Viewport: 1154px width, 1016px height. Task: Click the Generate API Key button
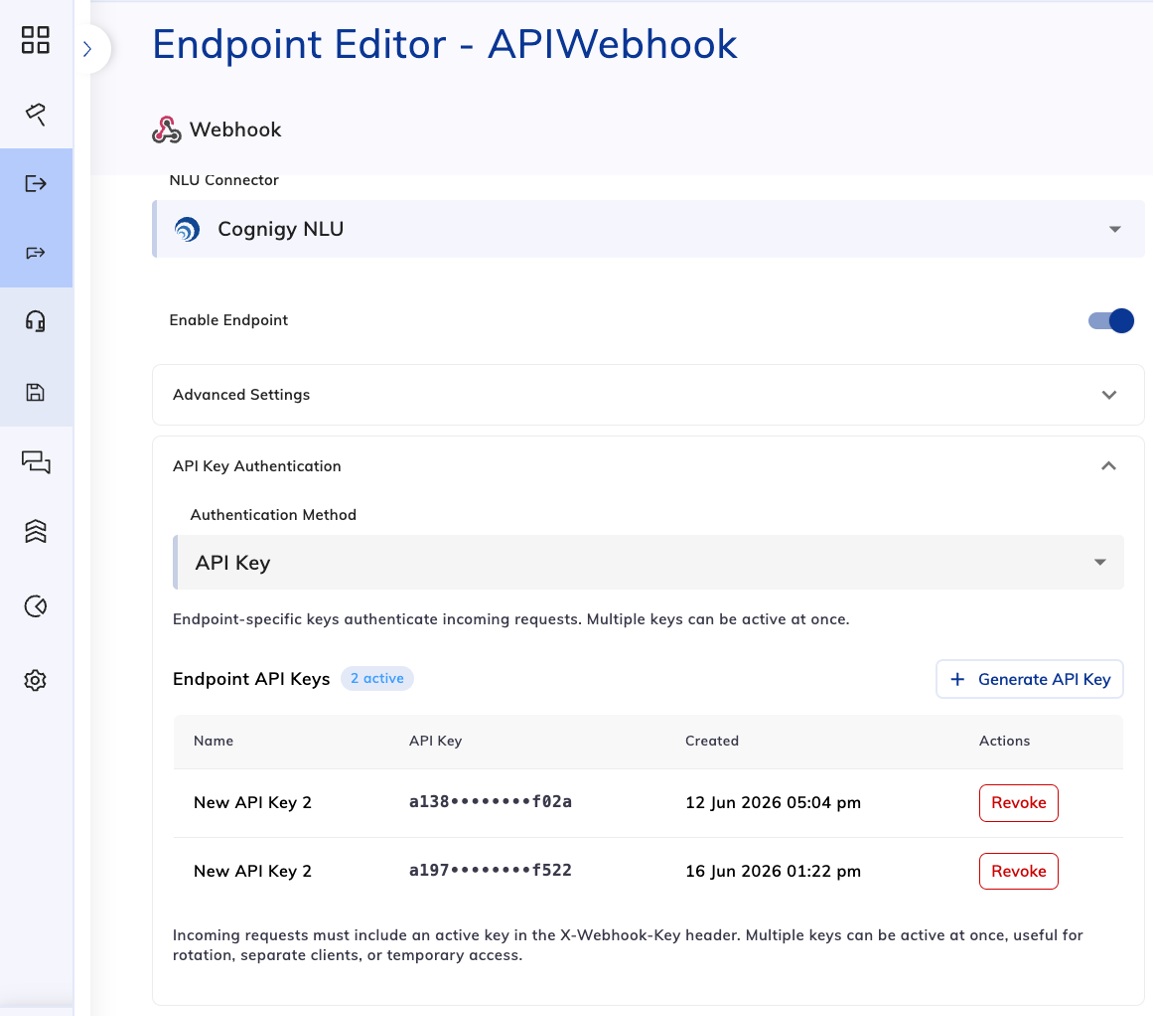pos(1030,679)
